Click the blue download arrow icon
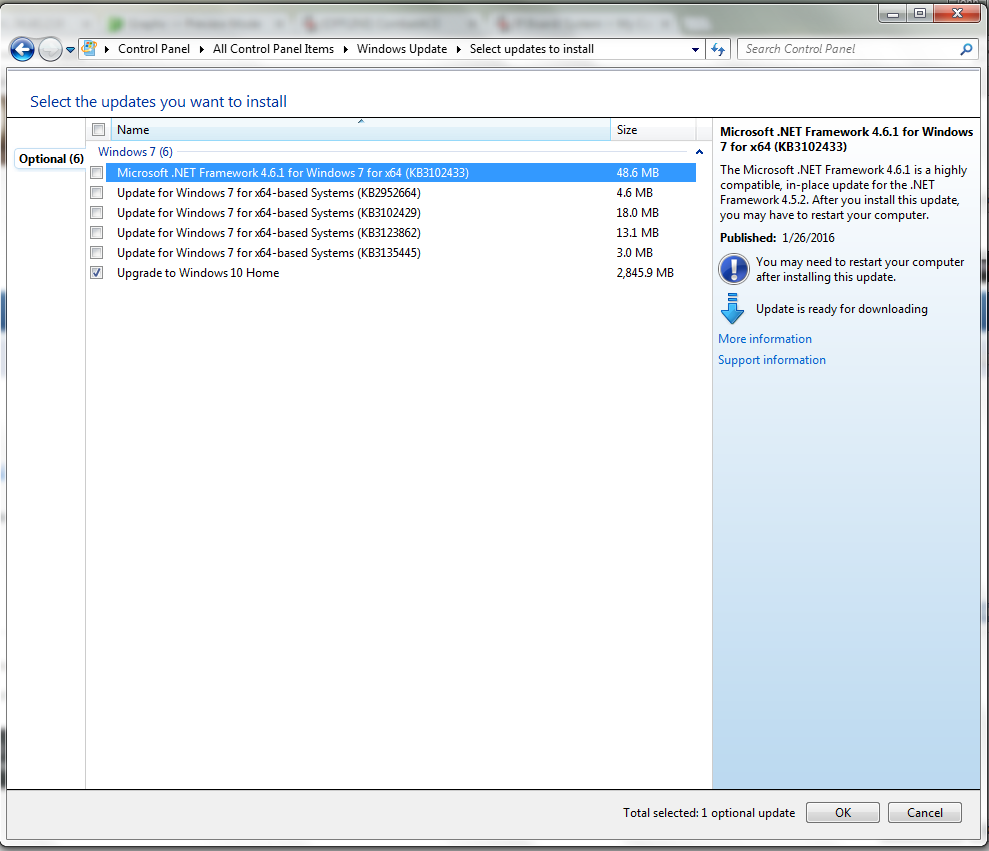 point(732,308)
